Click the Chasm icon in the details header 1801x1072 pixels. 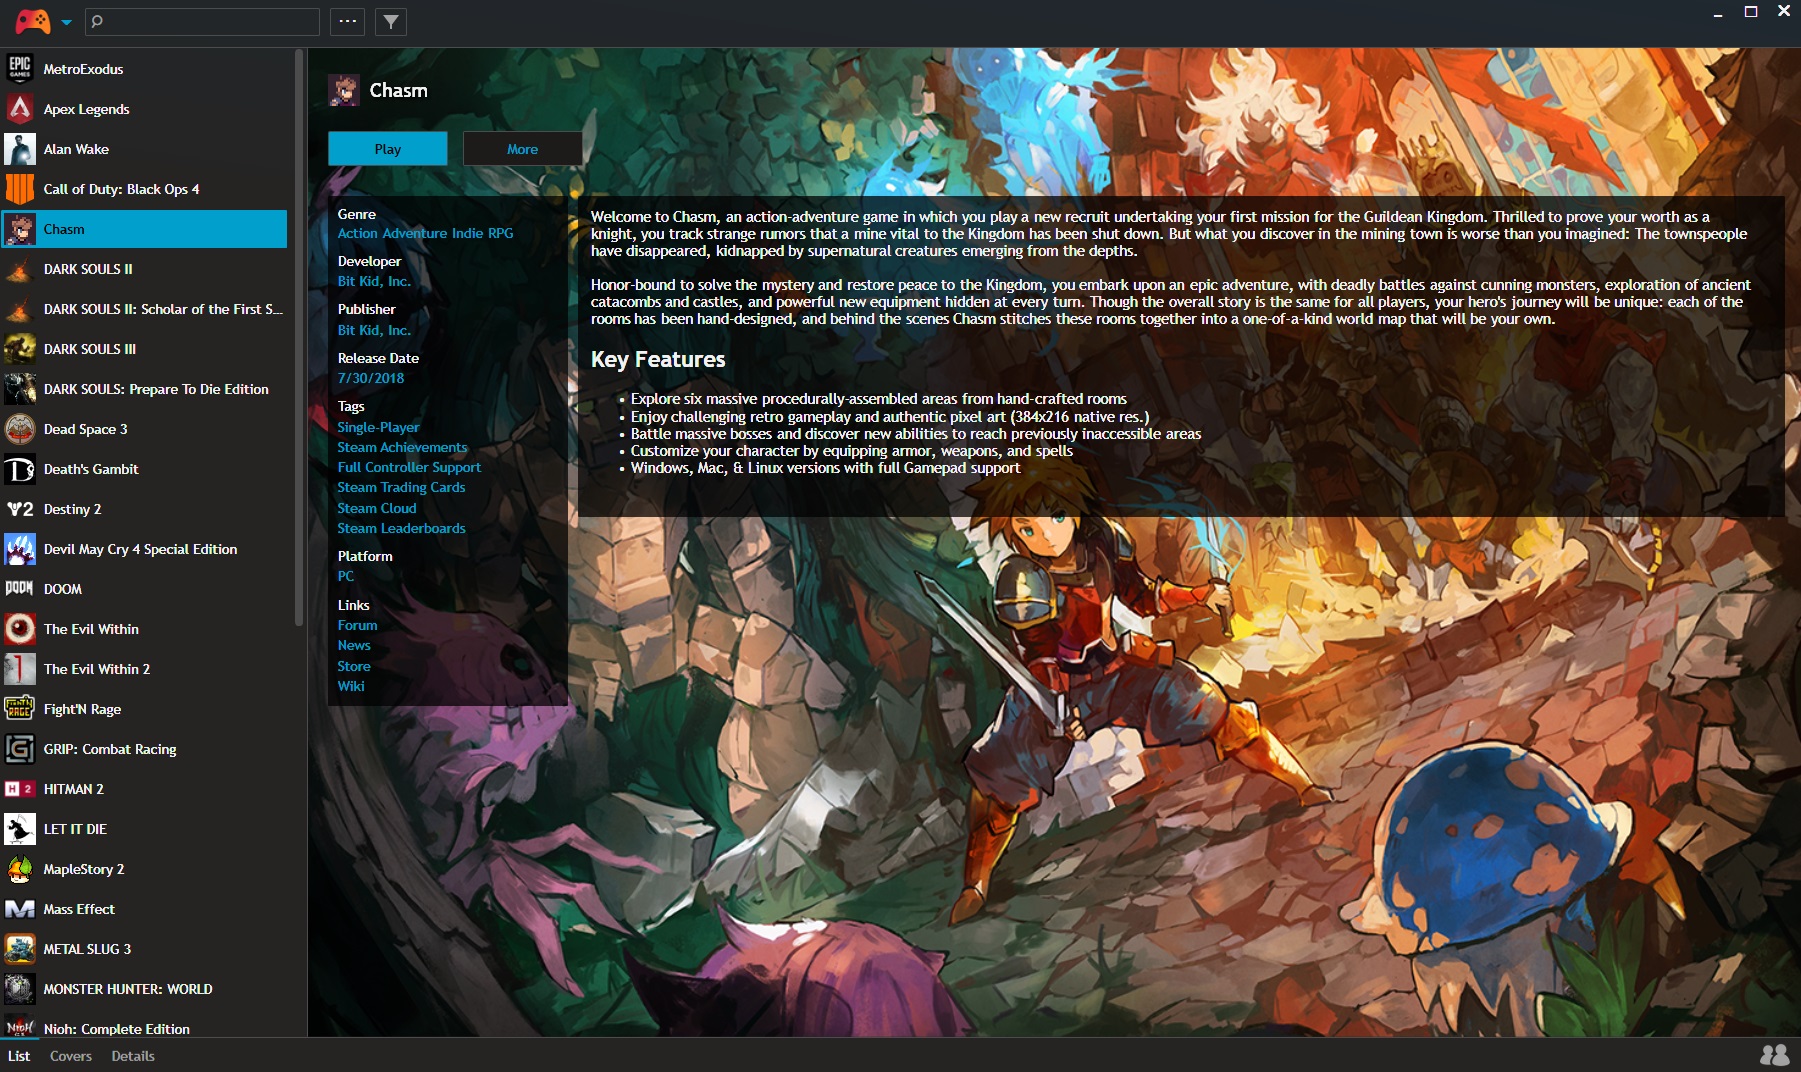click(344, 90)
